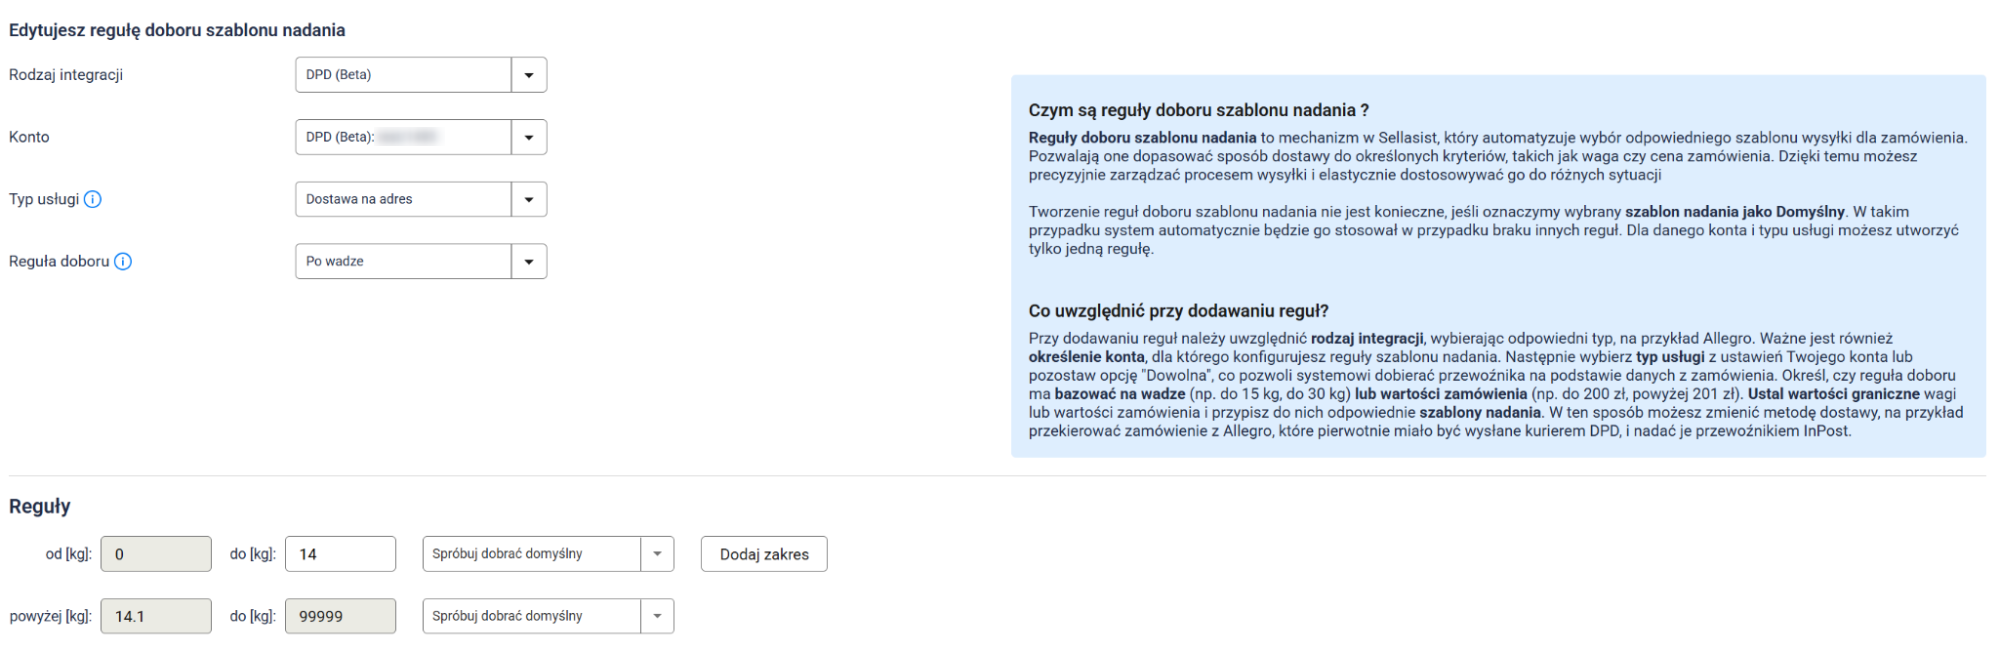Viewport: 1999px width, 655px height.
Task: Open the Typ usługi dropdown showing Dostawa na adres
Action: [x=420, y=199]
